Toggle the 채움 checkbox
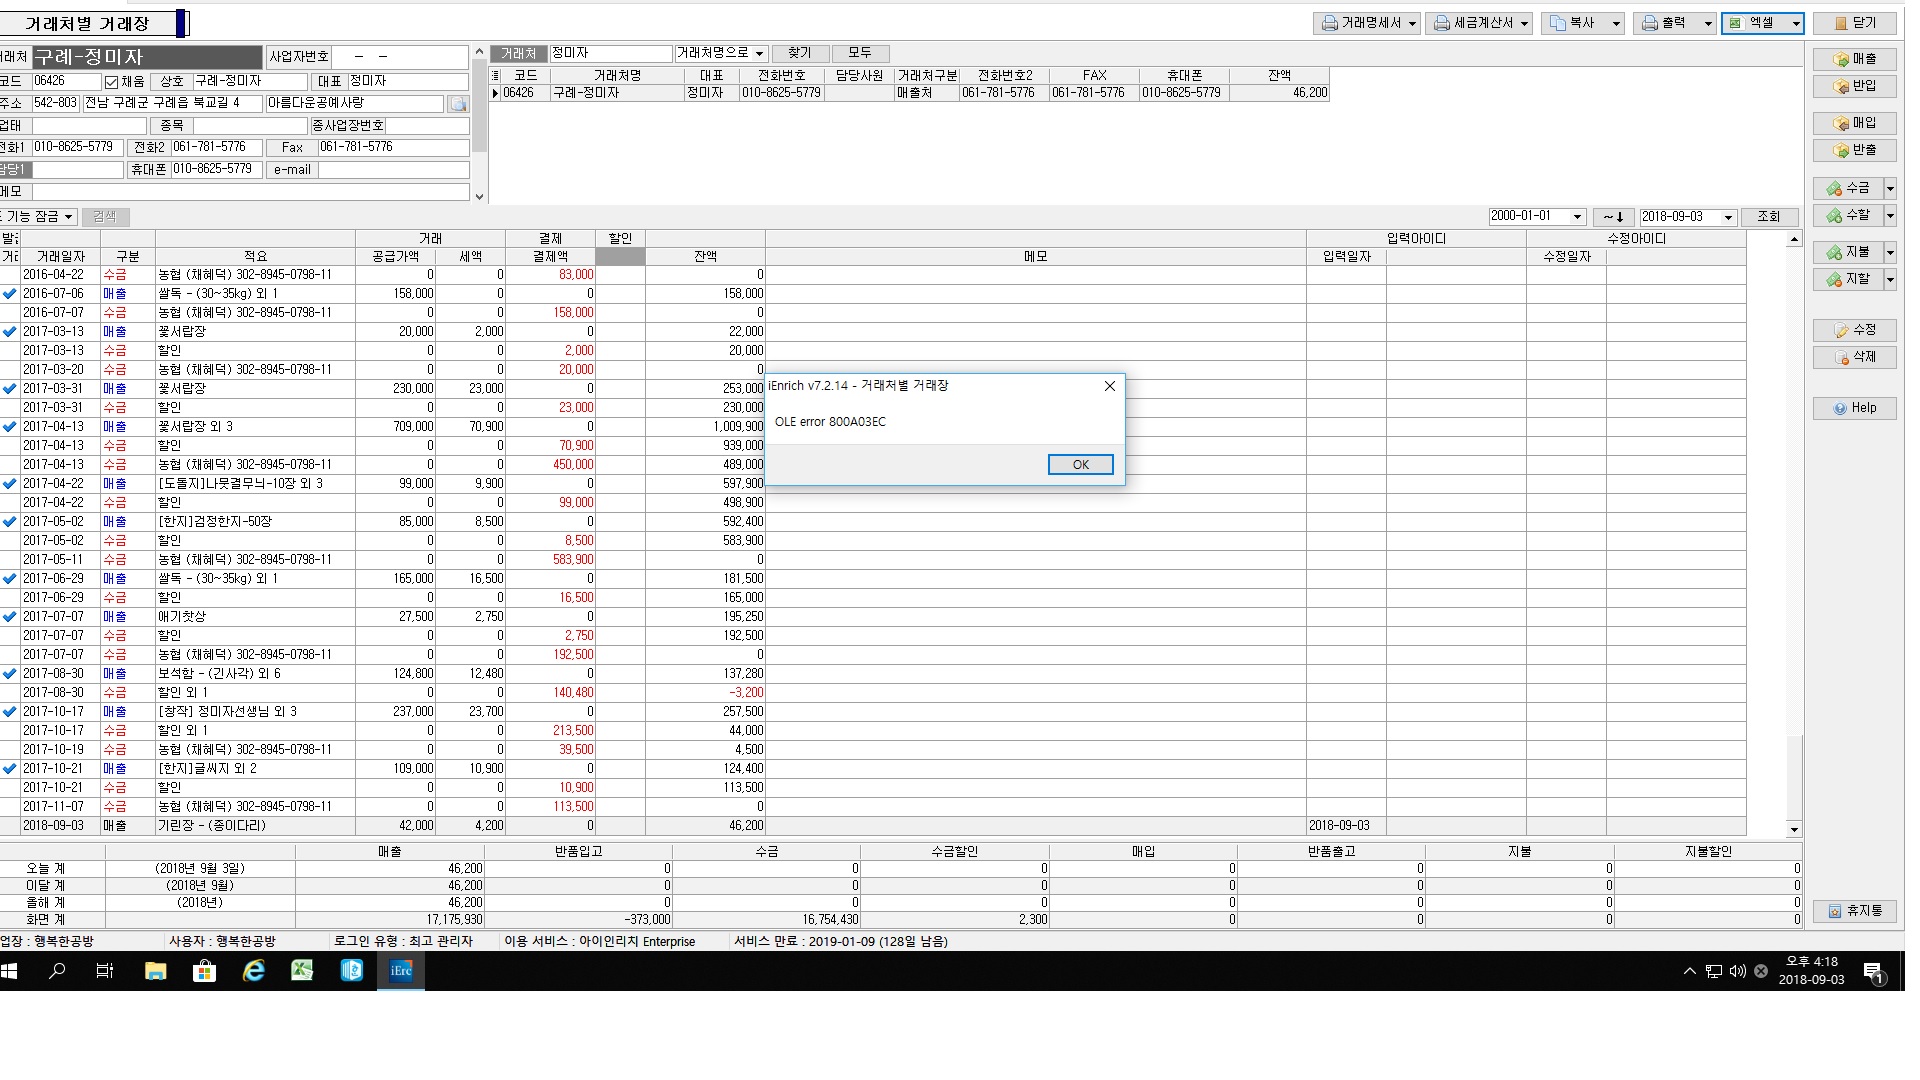The width and height of the screenshot is (1920, 1080). click(x=112, y=82)
